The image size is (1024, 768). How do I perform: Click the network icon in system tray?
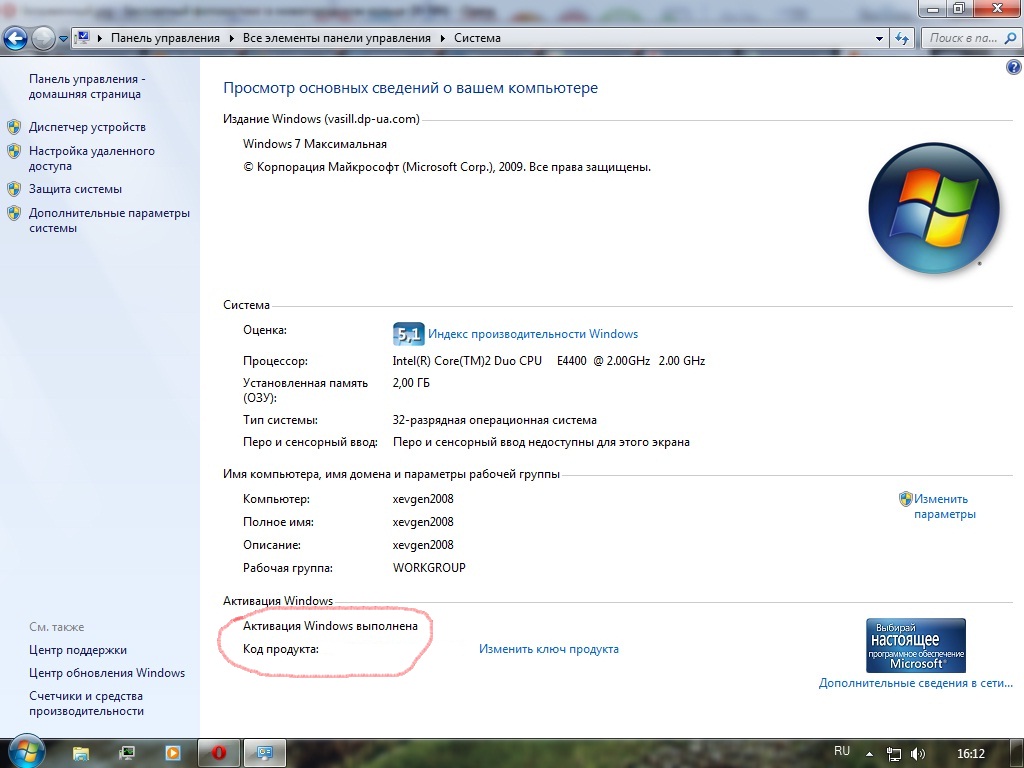point(895,753)
